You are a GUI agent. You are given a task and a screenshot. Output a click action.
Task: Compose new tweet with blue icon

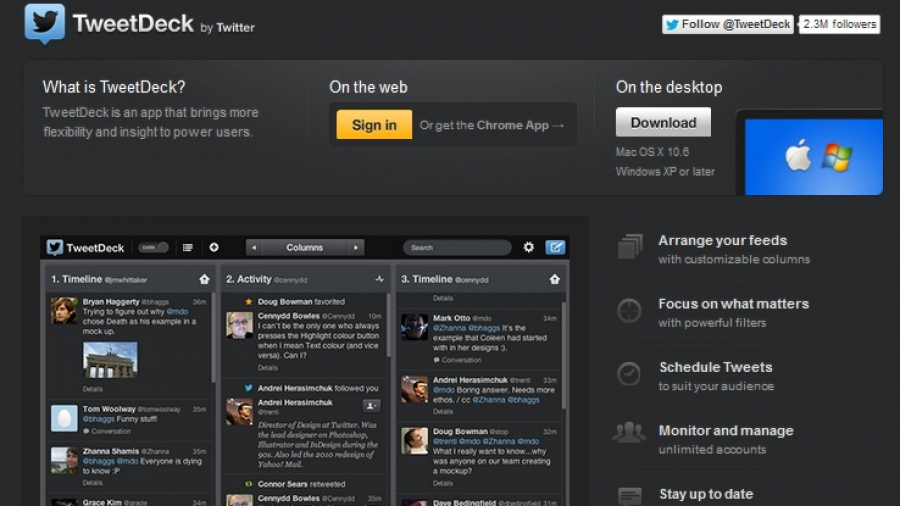point(555,247)
